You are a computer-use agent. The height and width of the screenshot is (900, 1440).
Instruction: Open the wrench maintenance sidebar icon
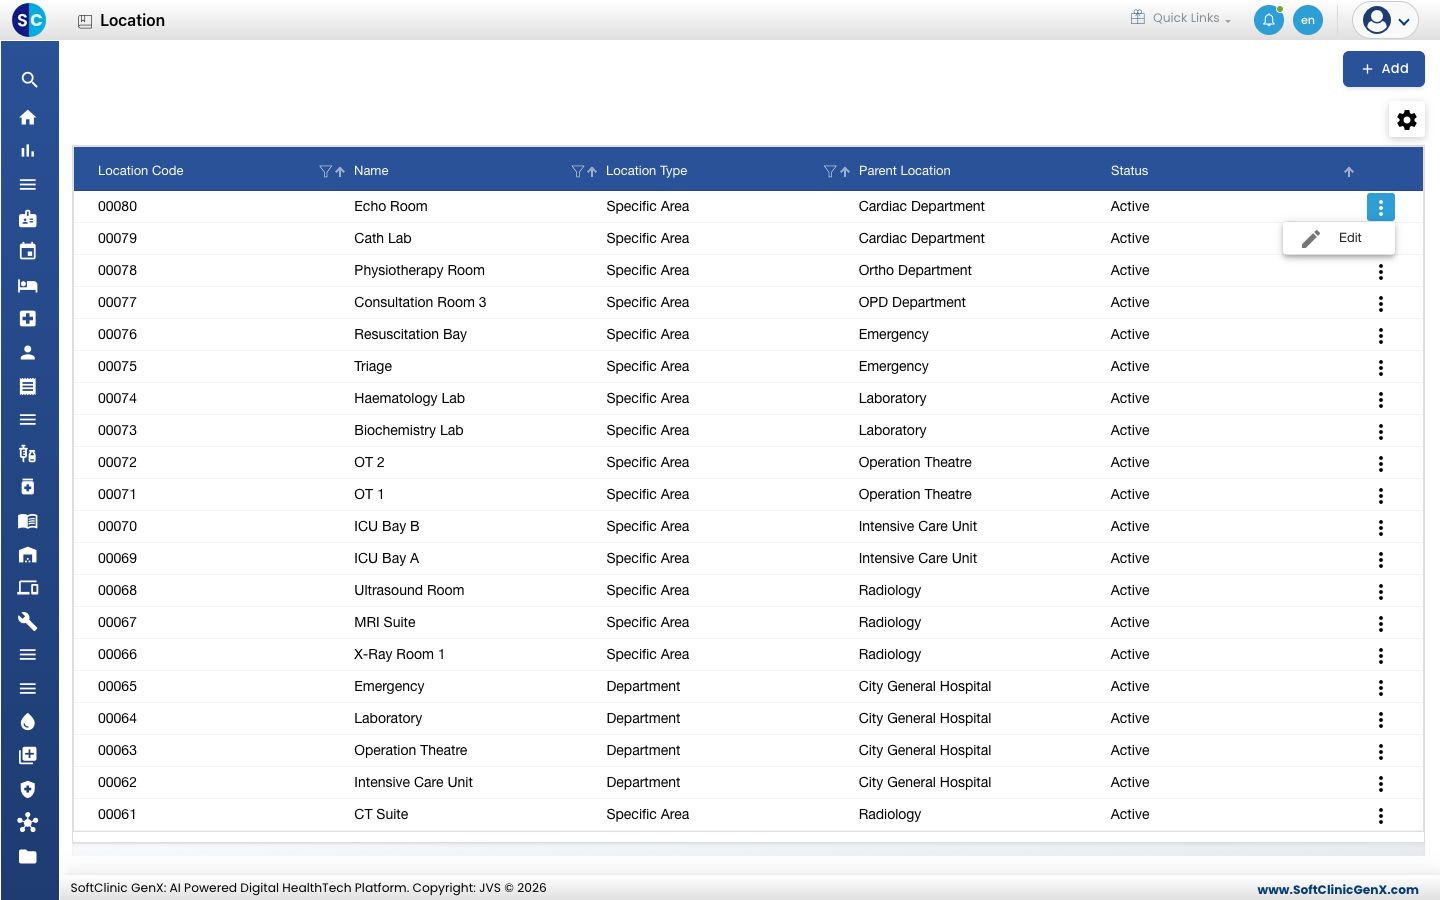pyautogui.click(x=28, y=621)
